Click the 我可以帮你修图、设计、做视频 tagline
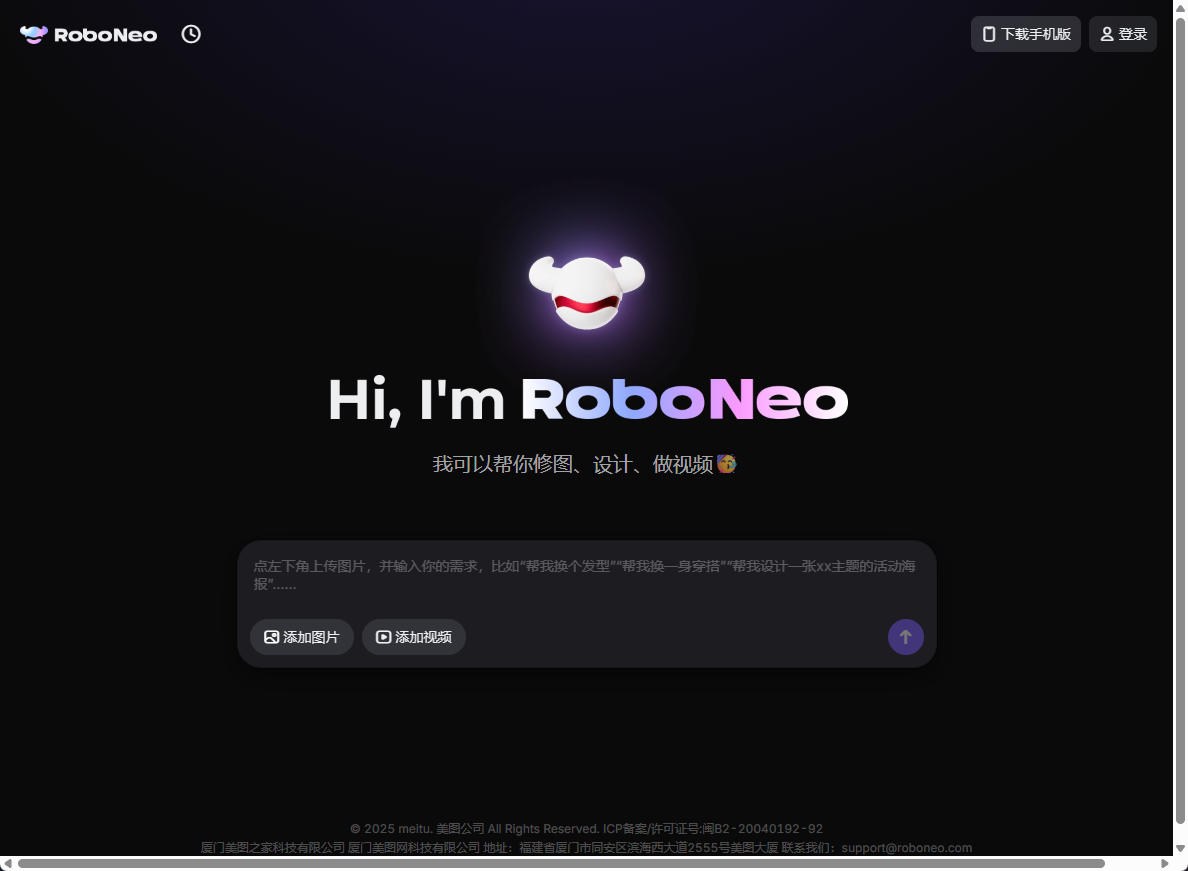This screenshot has width=1188, height=871. (x=584, y=464)
